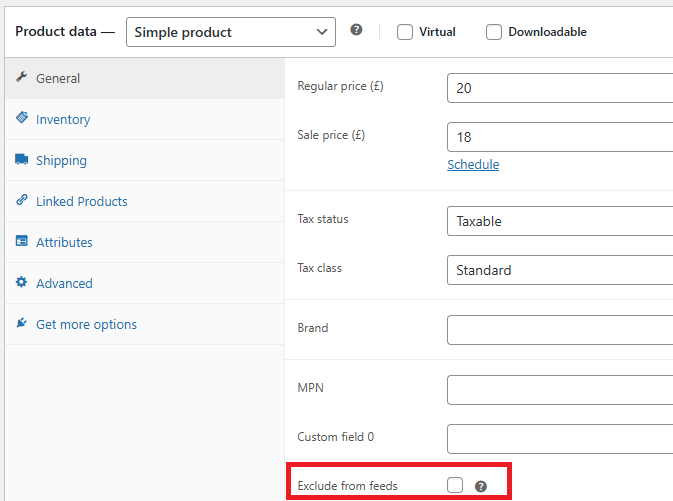The height and width of the screenshot is (501, 673).
Task: Click the General wrench icon
Action: click(21, 77)
